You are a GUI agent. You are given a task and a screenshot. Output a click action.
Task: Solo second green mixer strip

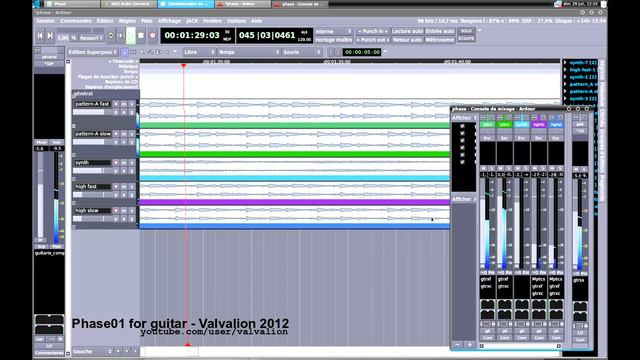(509, 168)
